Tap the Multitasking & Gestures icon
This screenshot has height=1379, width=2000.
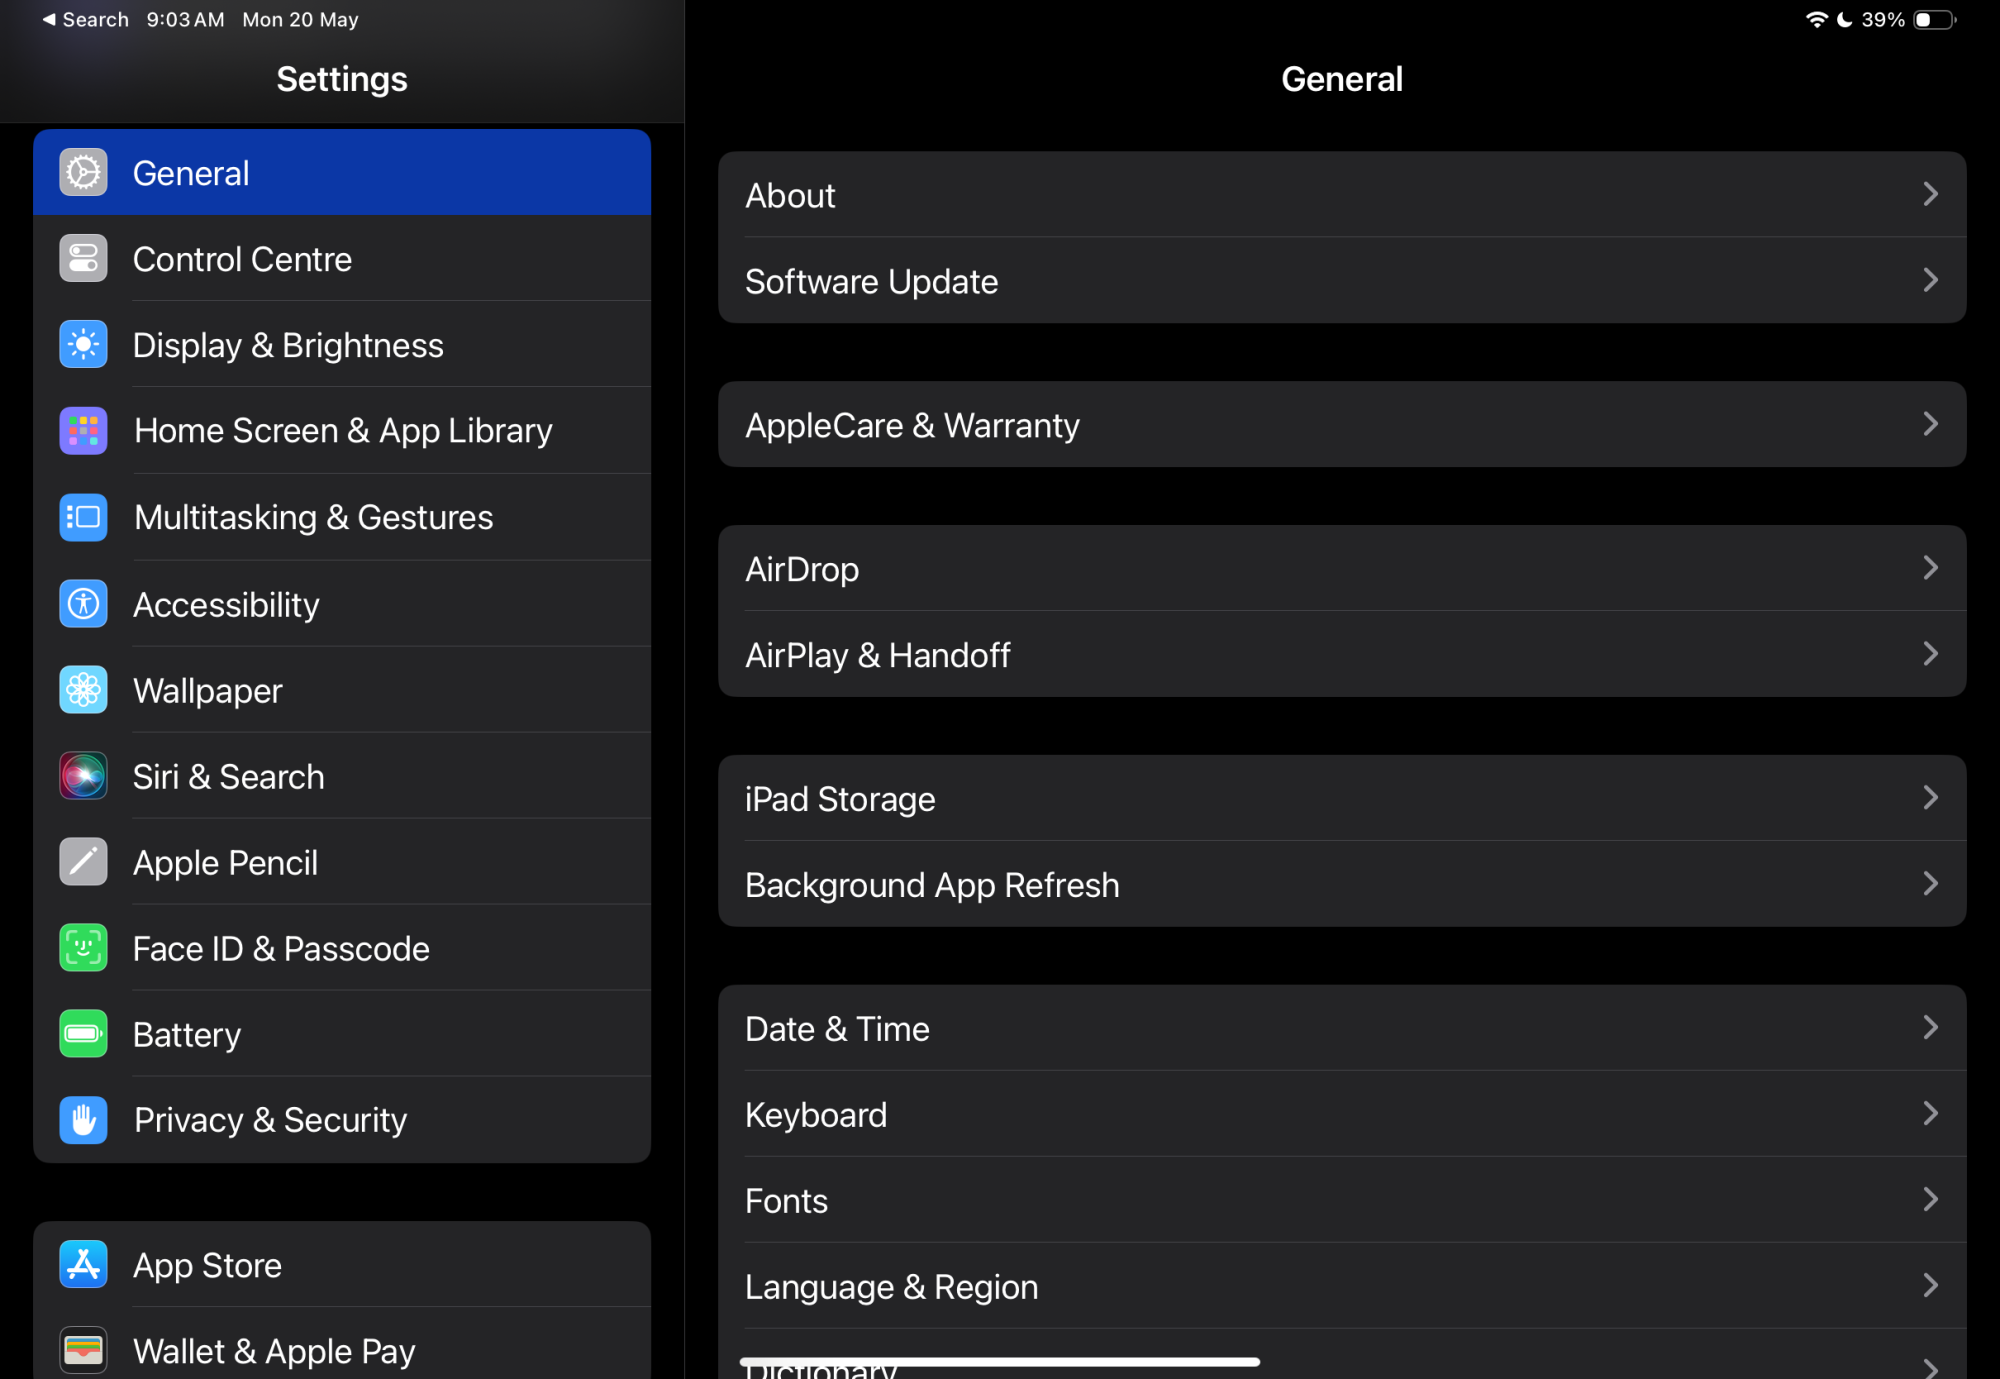[83, 517]
